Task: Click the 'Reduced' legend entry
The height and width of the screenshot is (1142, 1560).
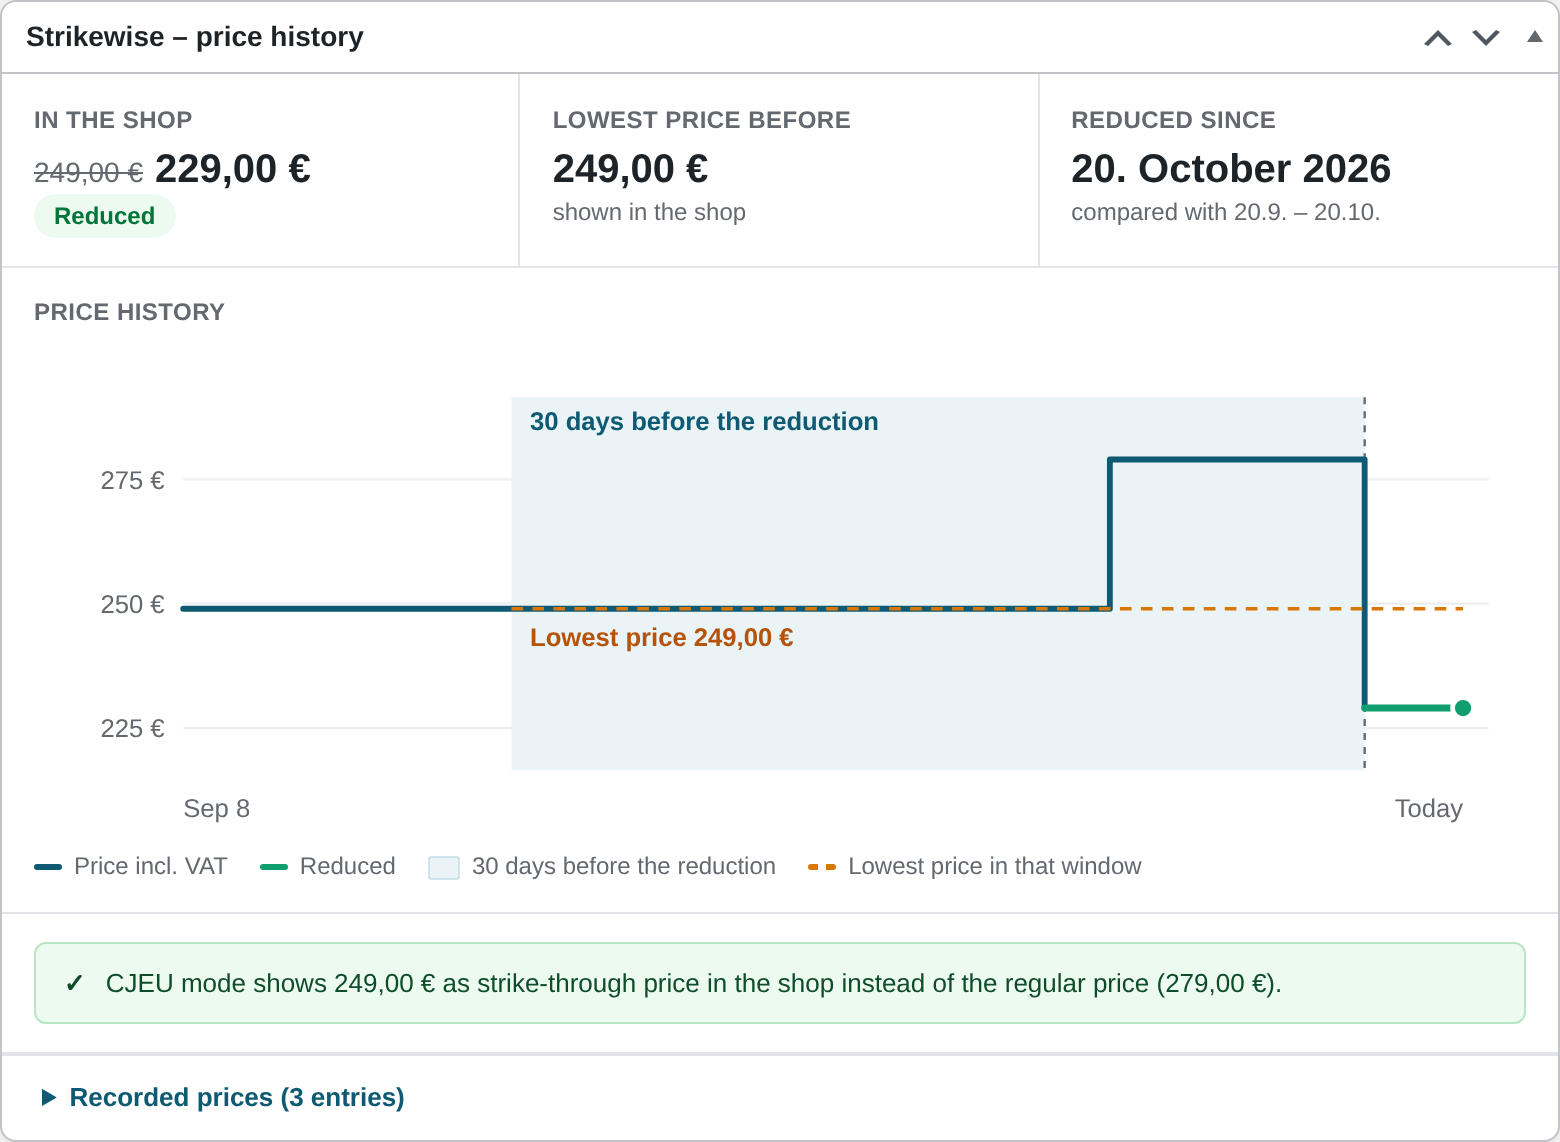Action: [328, 866]
